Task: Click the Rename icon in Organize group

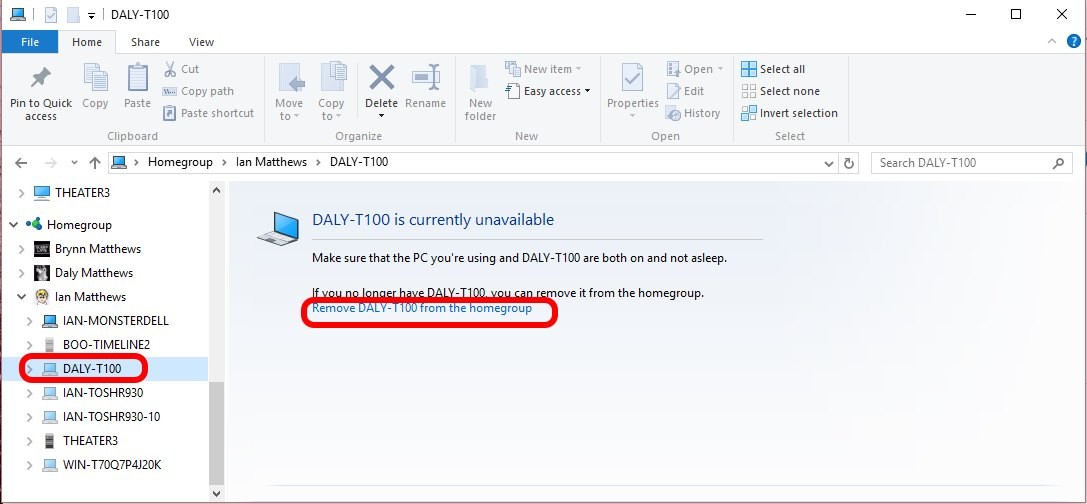Action: (x=426, y=78)
